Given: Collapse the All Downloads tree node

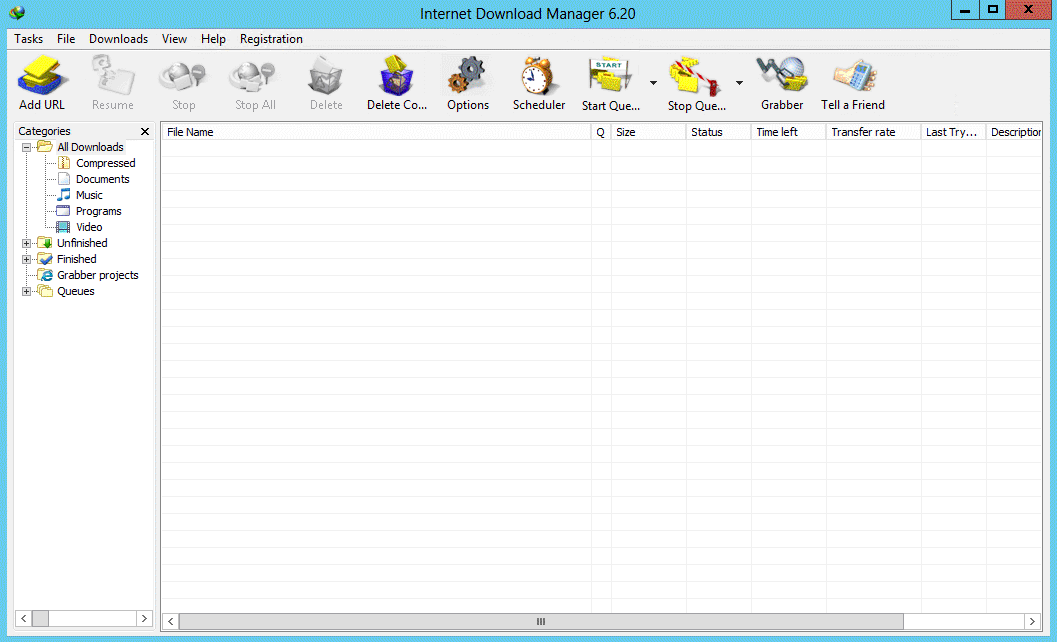Looking at the screenshot, I should (26, 147).
